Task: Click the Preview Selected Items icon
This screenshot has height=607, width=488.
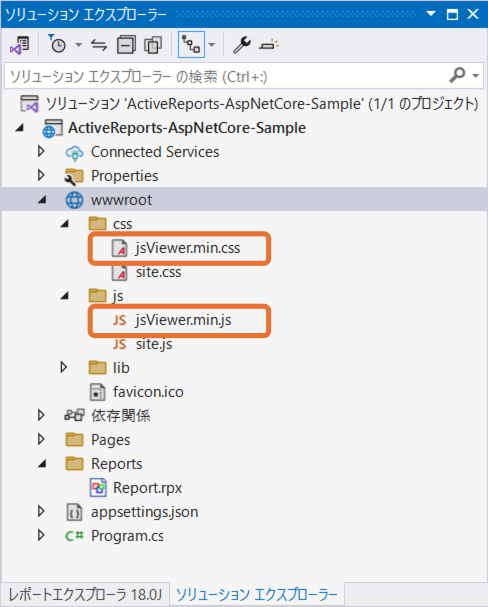Action: [x=269, y=45]
